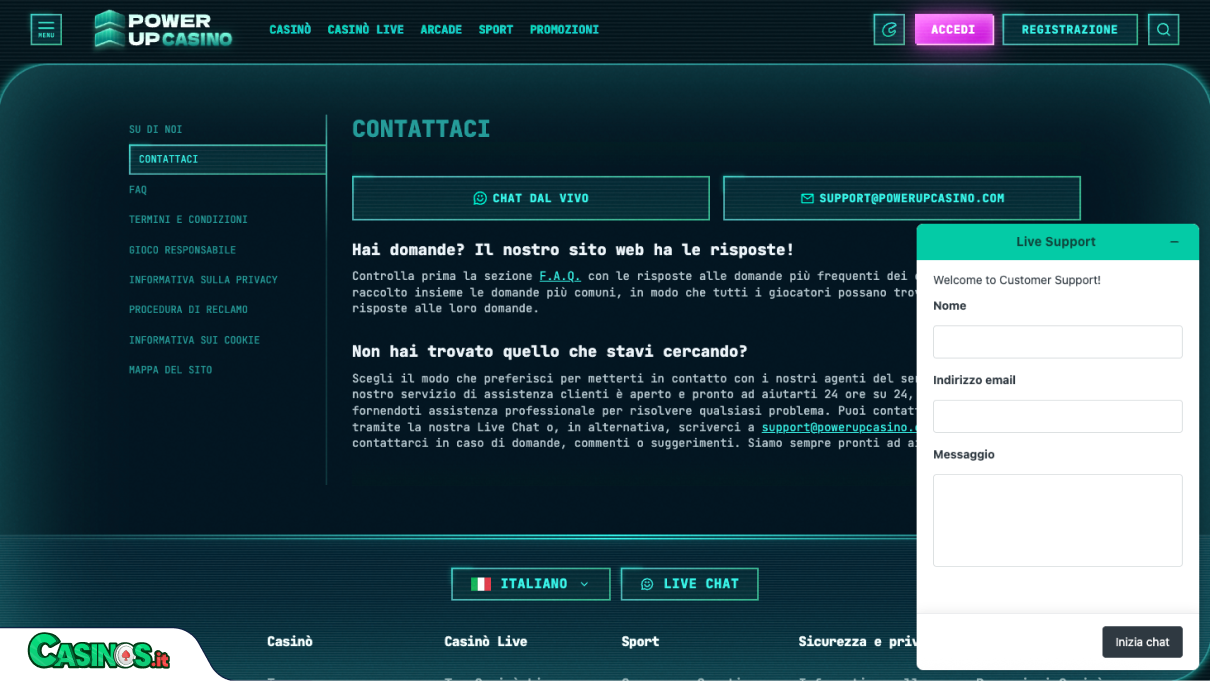Click the support@powerupcasino email link in text
The width and height of the screenshot is (1210, 681).
(839, 427)
